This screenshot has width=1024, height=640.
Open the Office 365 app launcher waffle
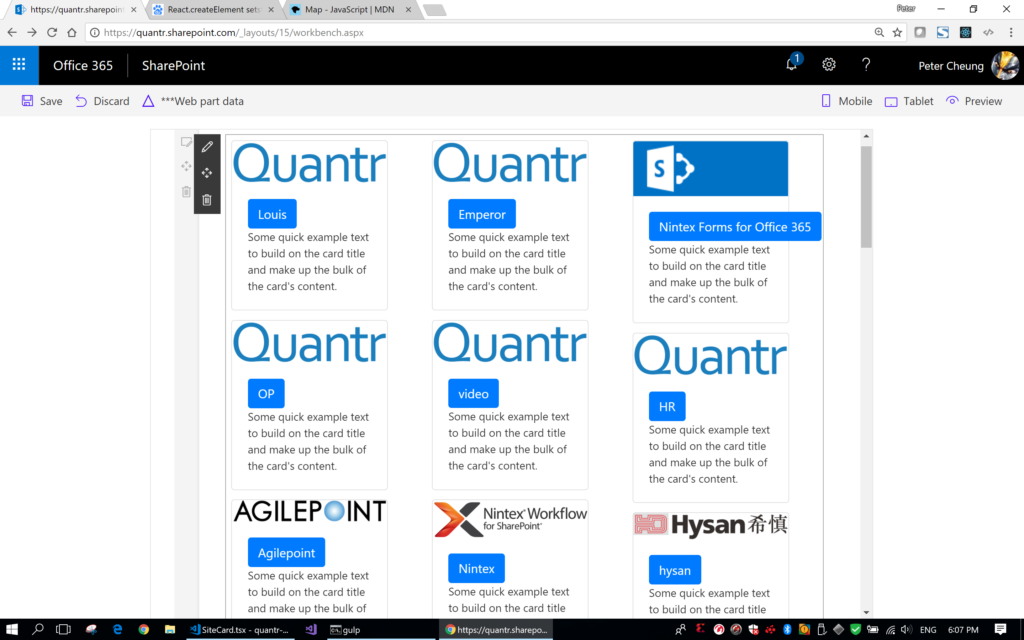tap(19, 65)
